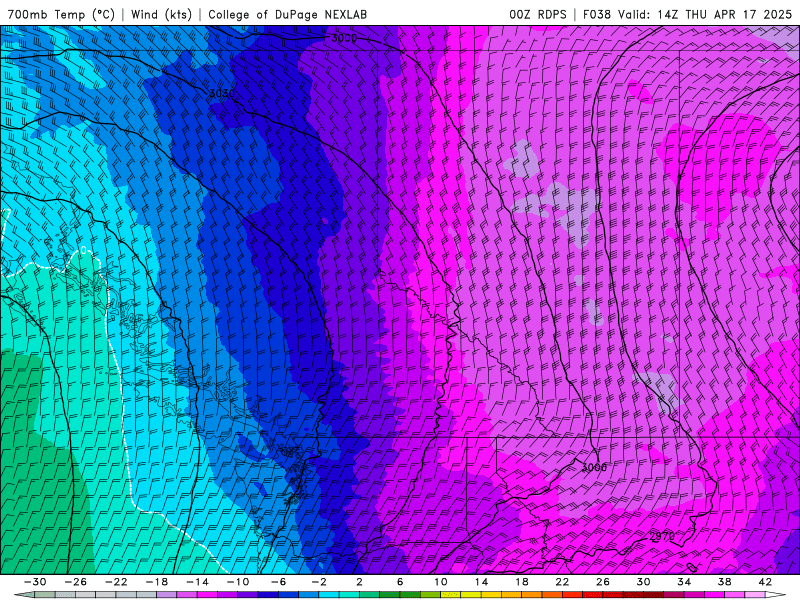Click the 'F038 Valid: 14Z THU APR 17 2025' text
This screenshot has height=600, width=800.
click(x=687, y=14)
